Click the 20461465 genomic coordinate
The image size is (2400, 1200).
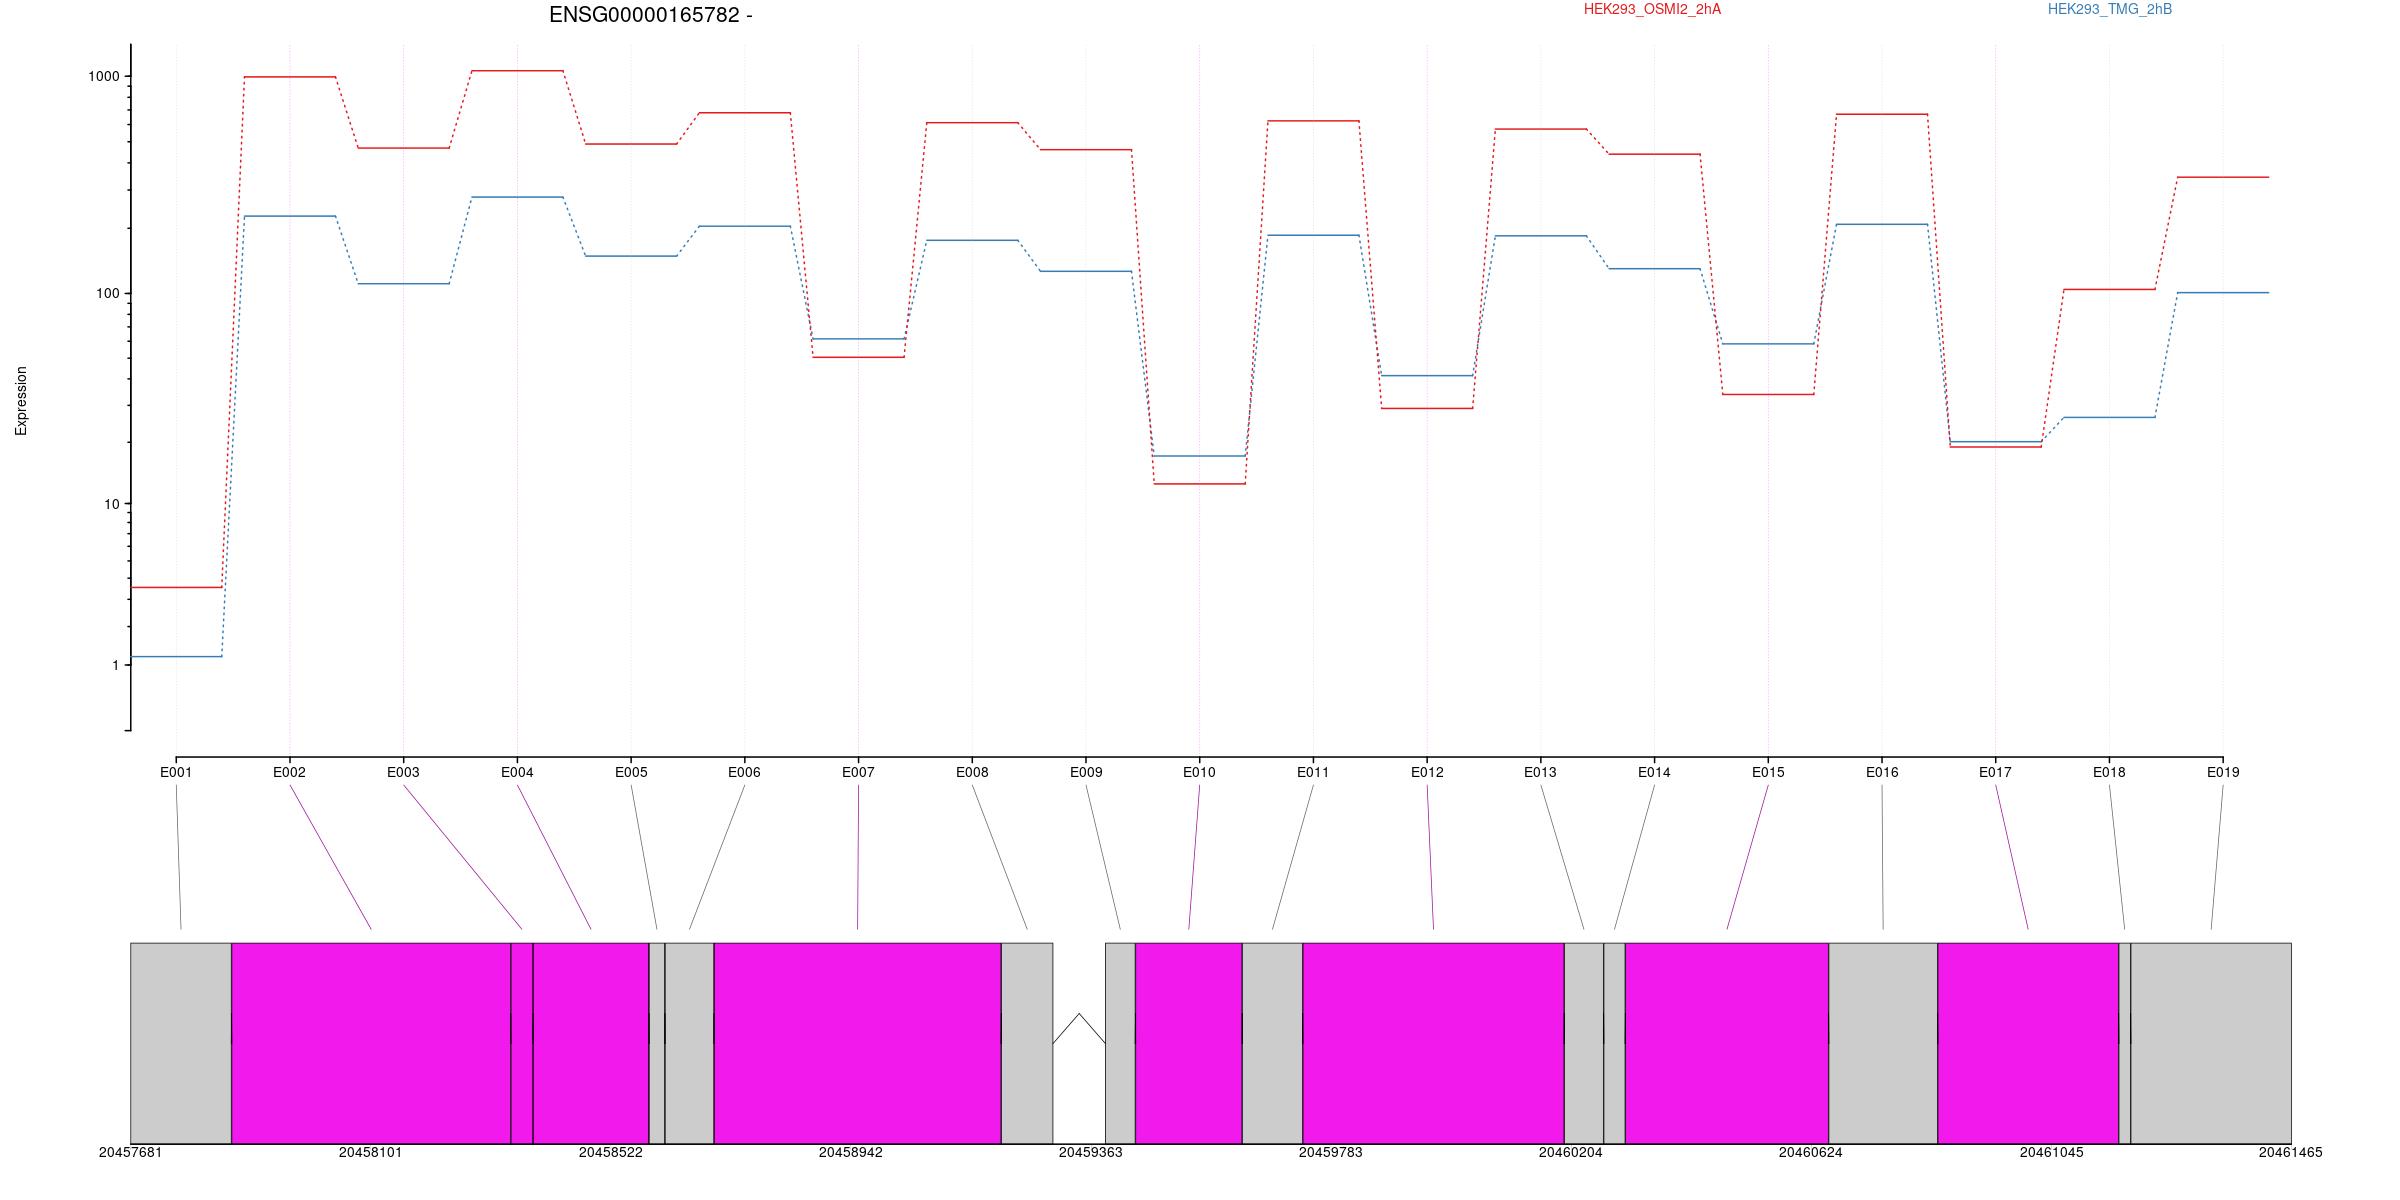coord(2290,1153)
